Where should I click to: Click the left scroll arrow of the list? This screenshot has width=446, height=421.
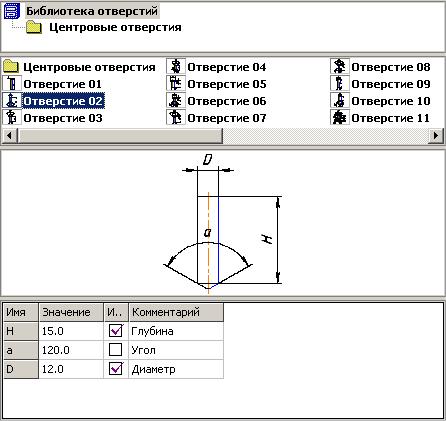point(9,136)
